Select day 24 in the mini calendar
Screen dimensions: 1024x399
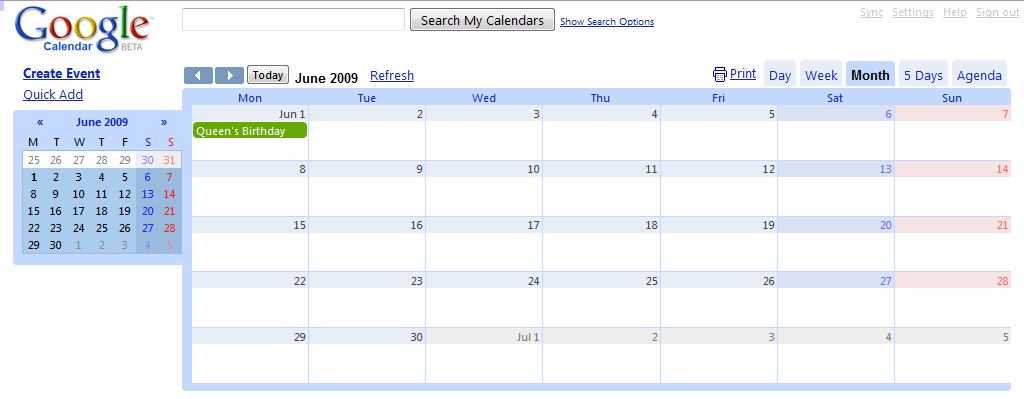click(78, 228)
